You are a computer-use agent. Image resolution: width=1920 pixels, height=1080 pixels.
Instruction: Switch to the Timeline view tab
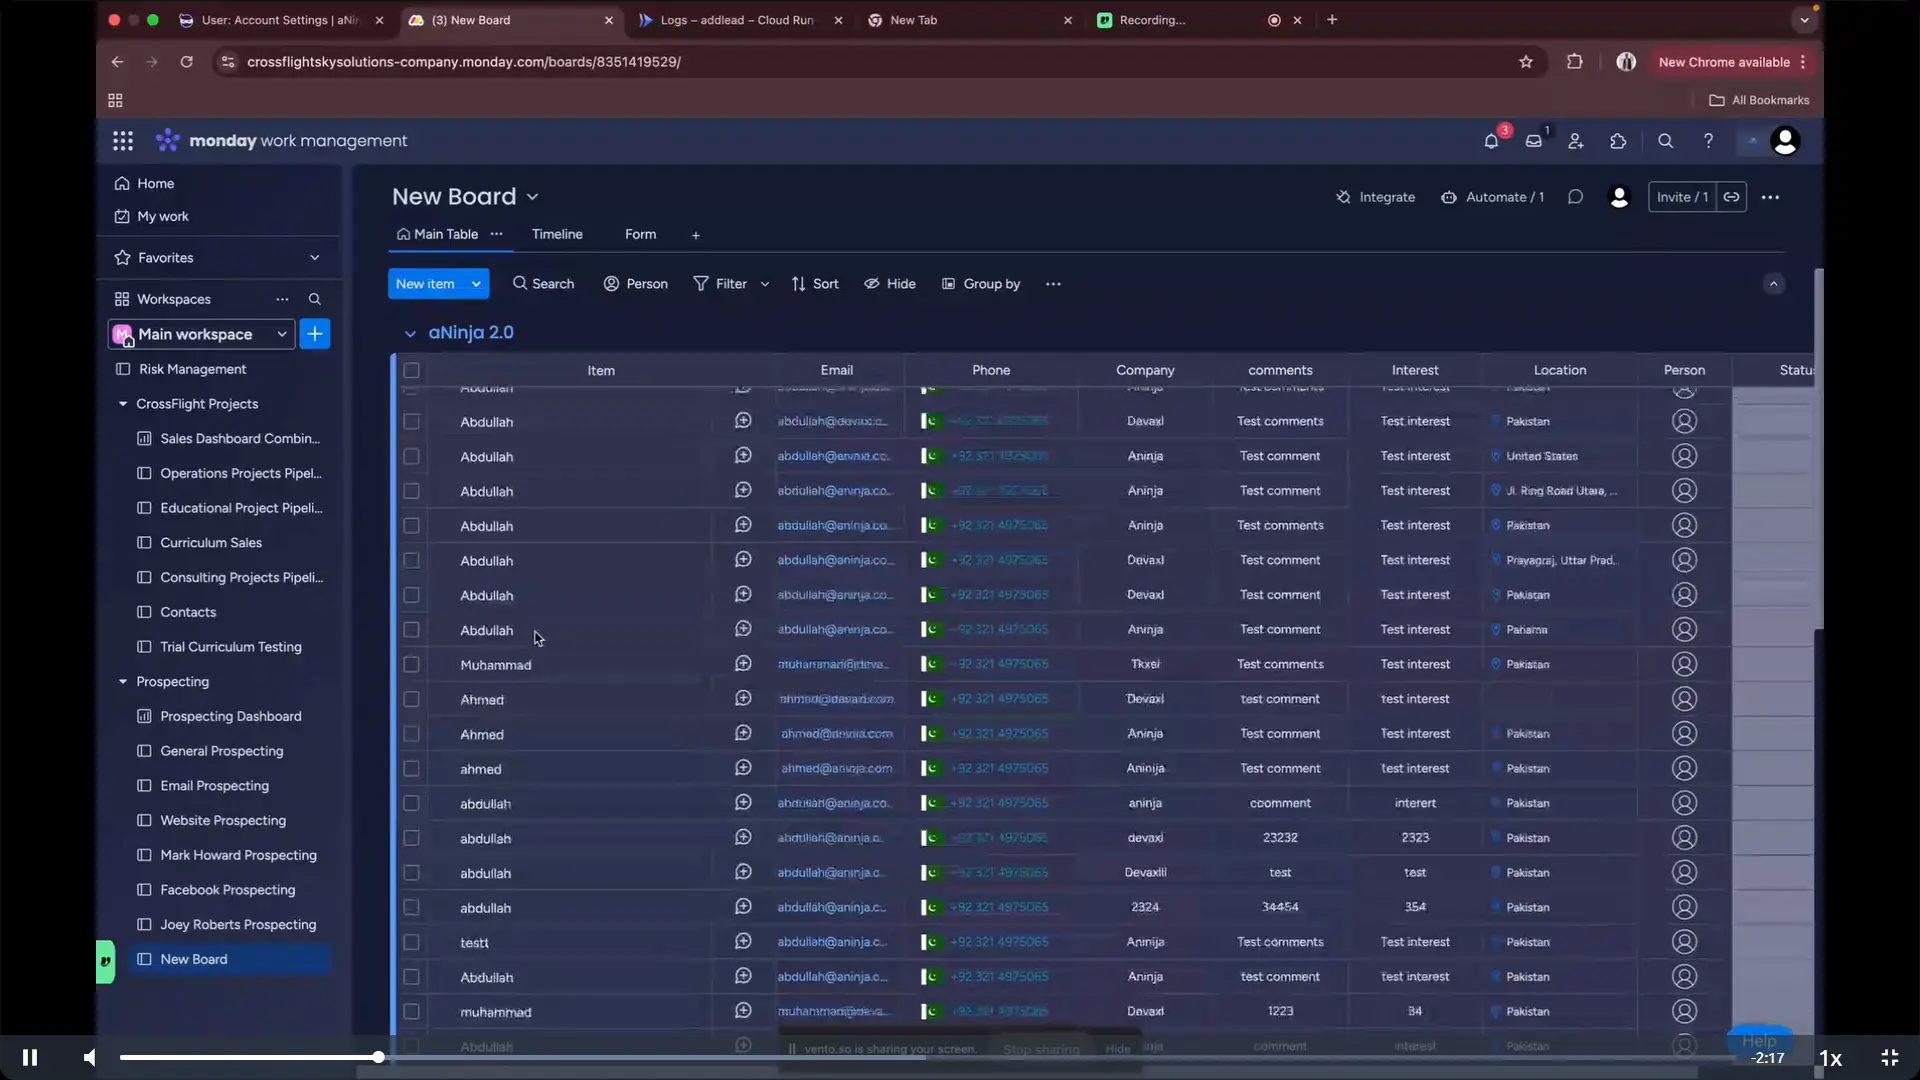[x=557, y=234]
